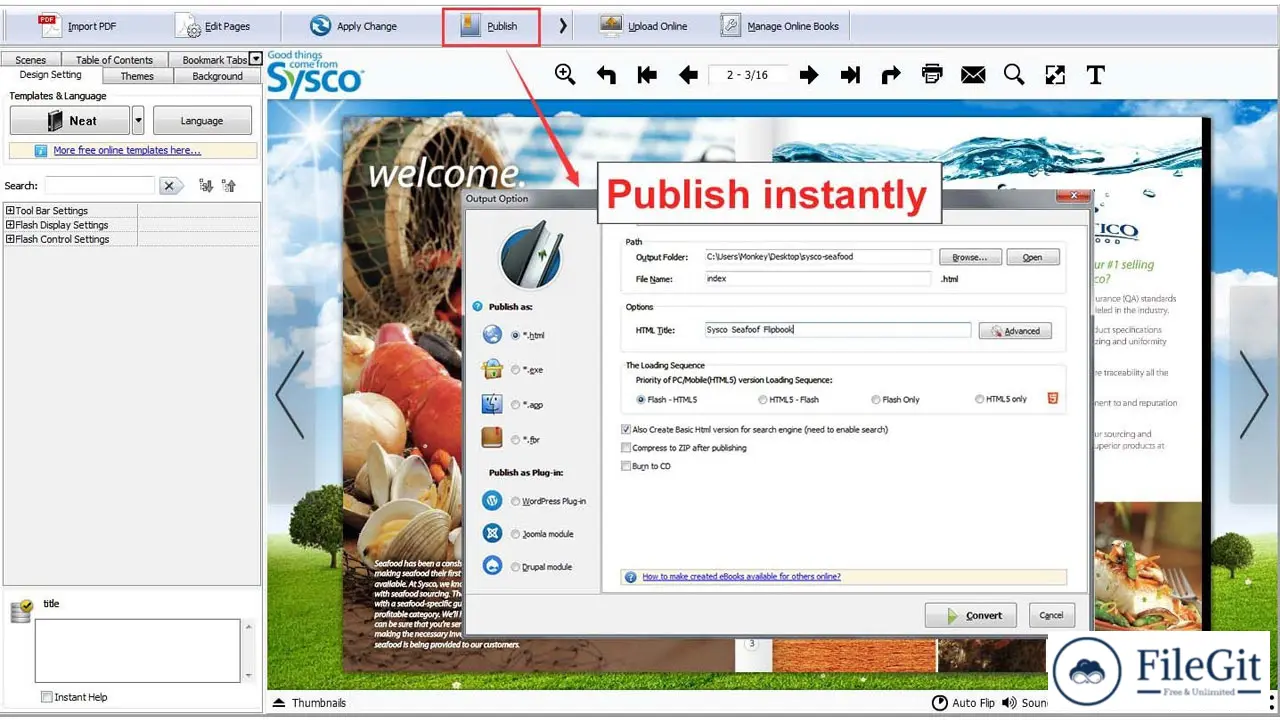Select the *.html publish option

(516, 336)
